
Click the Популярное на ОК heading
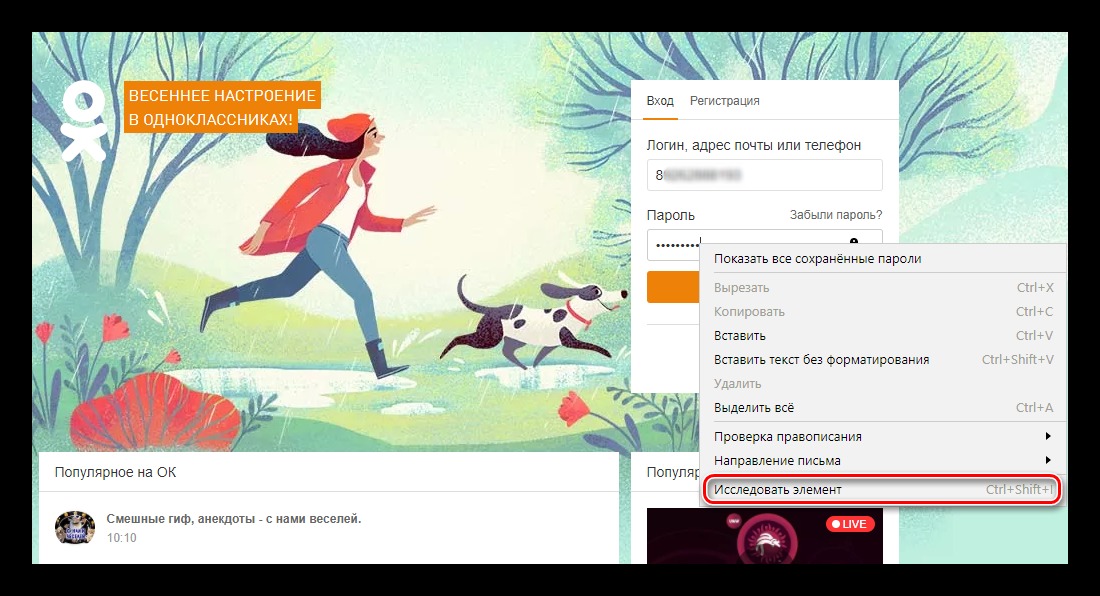[x=115, y=472]
